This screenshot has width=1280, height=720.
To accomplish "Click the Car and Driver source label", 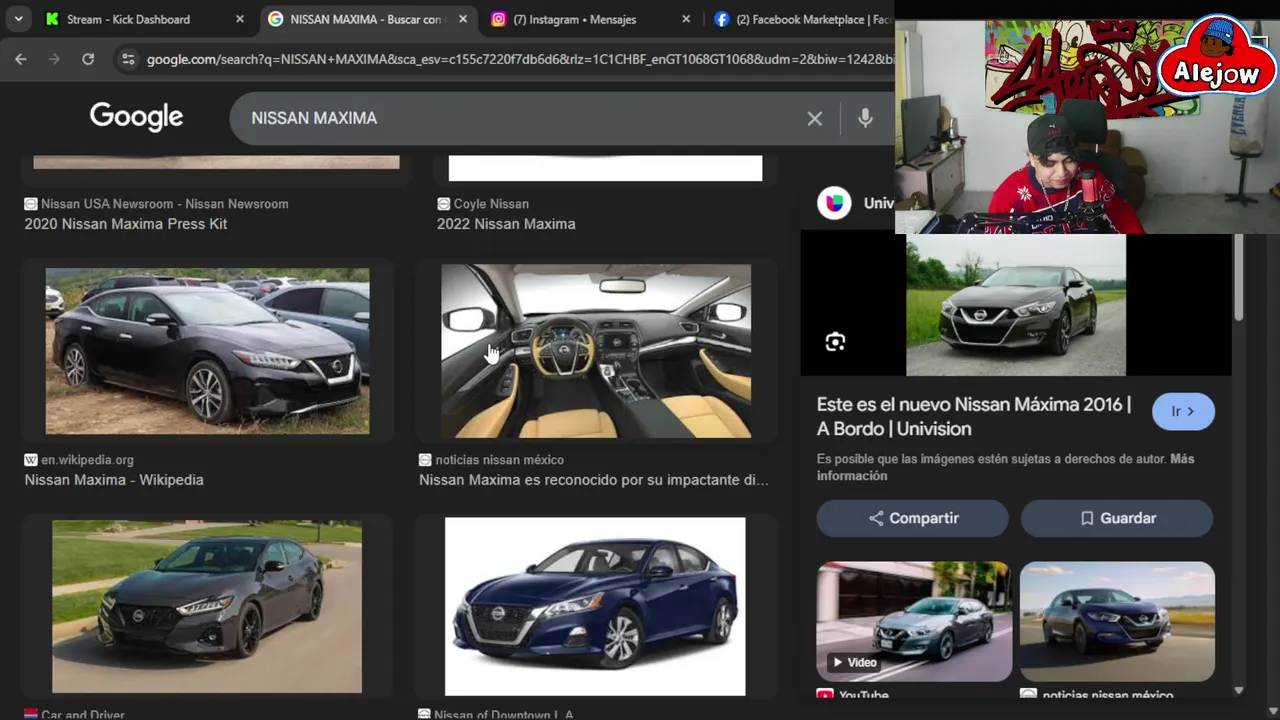I will [83, 714].
